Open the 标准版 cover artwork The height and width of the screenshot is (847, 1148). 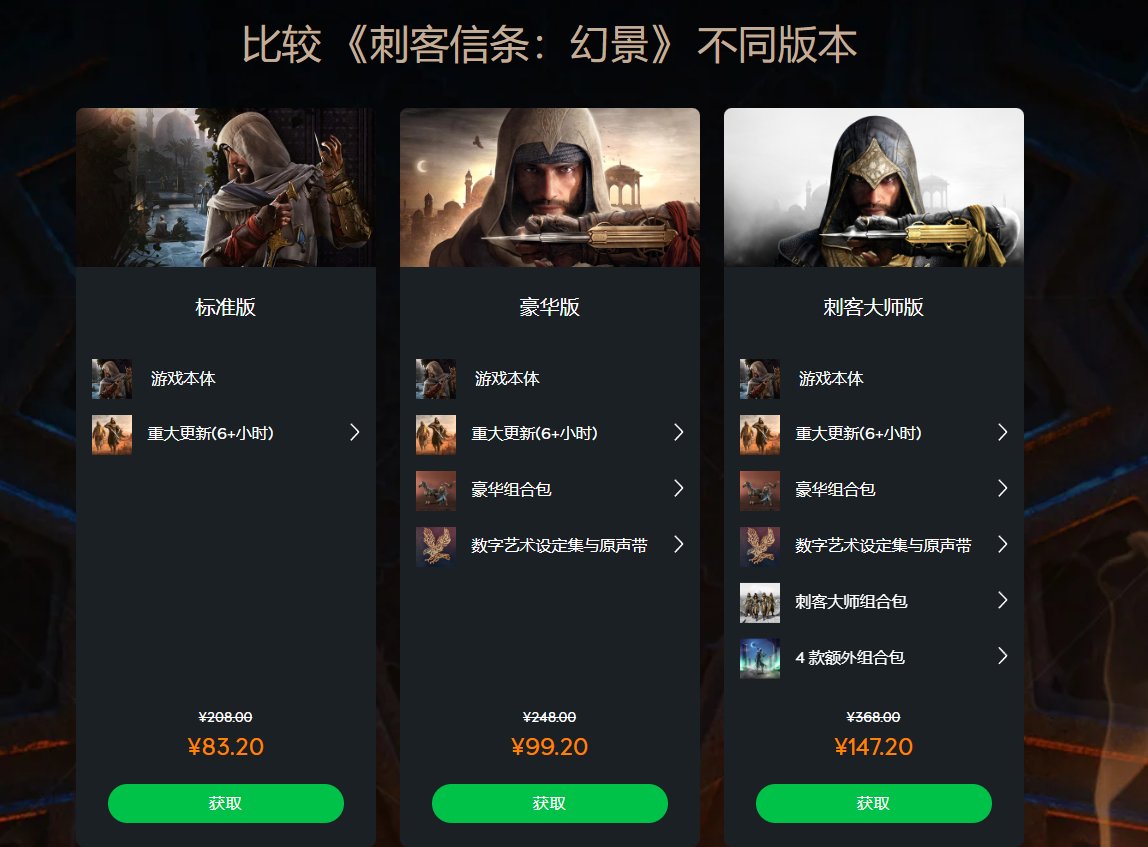pyautogui.click(x=226, y=187)
